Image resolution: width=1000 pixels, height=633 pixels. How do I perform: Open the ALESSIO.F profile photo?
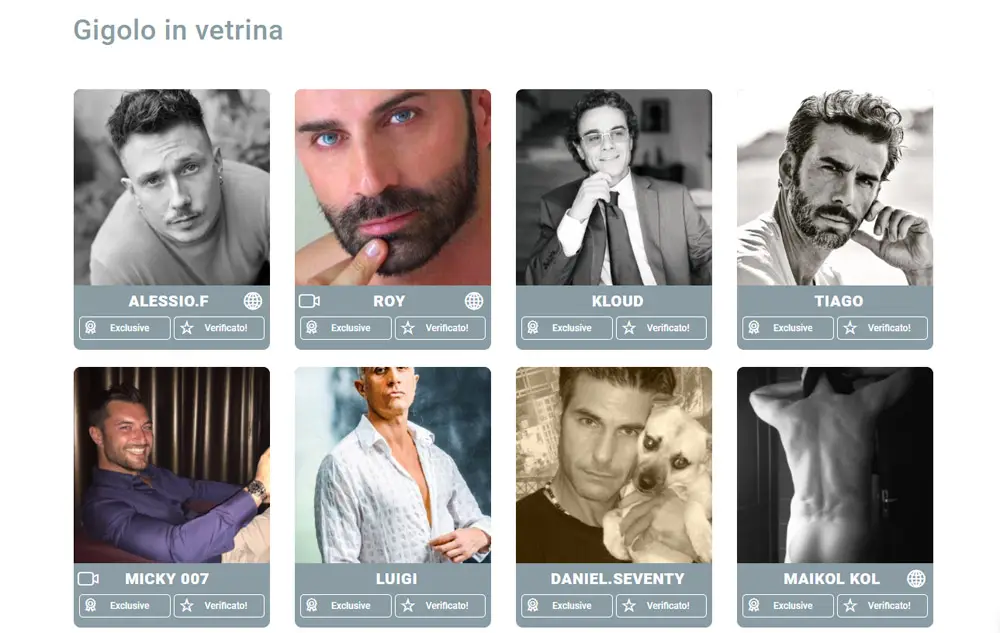click(172, 187)
